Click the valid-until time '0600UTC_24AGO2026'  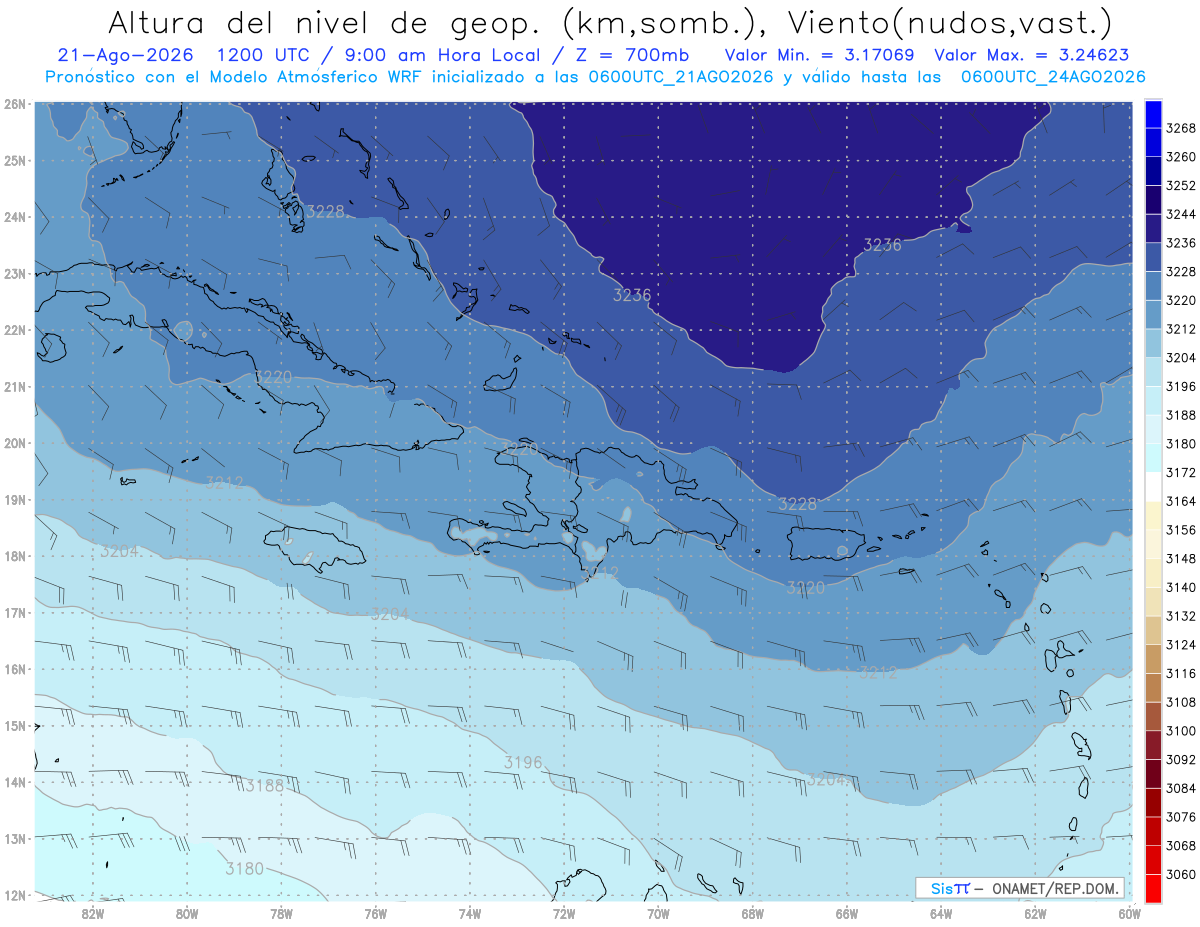(1053, 77)
